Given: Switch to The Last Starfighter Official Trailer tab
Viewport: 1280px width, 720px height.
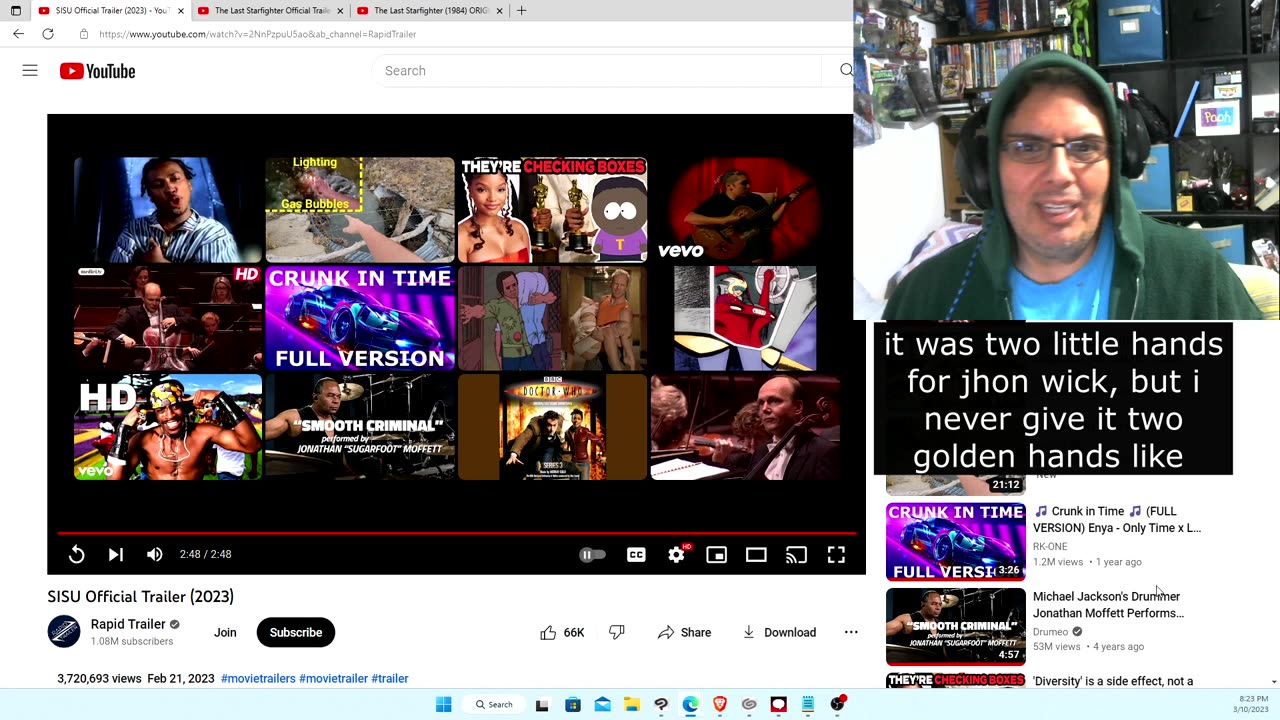Looking at the screenshot, I should (x=270, y=11).
